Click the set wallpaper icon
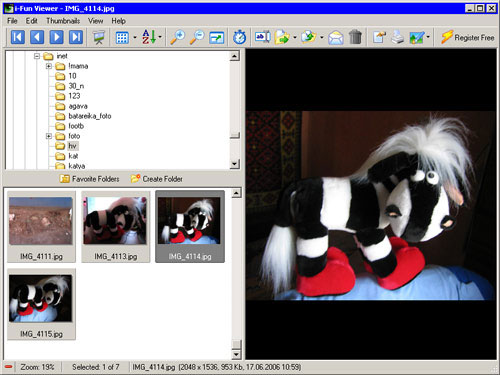Viewport: 500px width, 375px height. click(417, 37)
